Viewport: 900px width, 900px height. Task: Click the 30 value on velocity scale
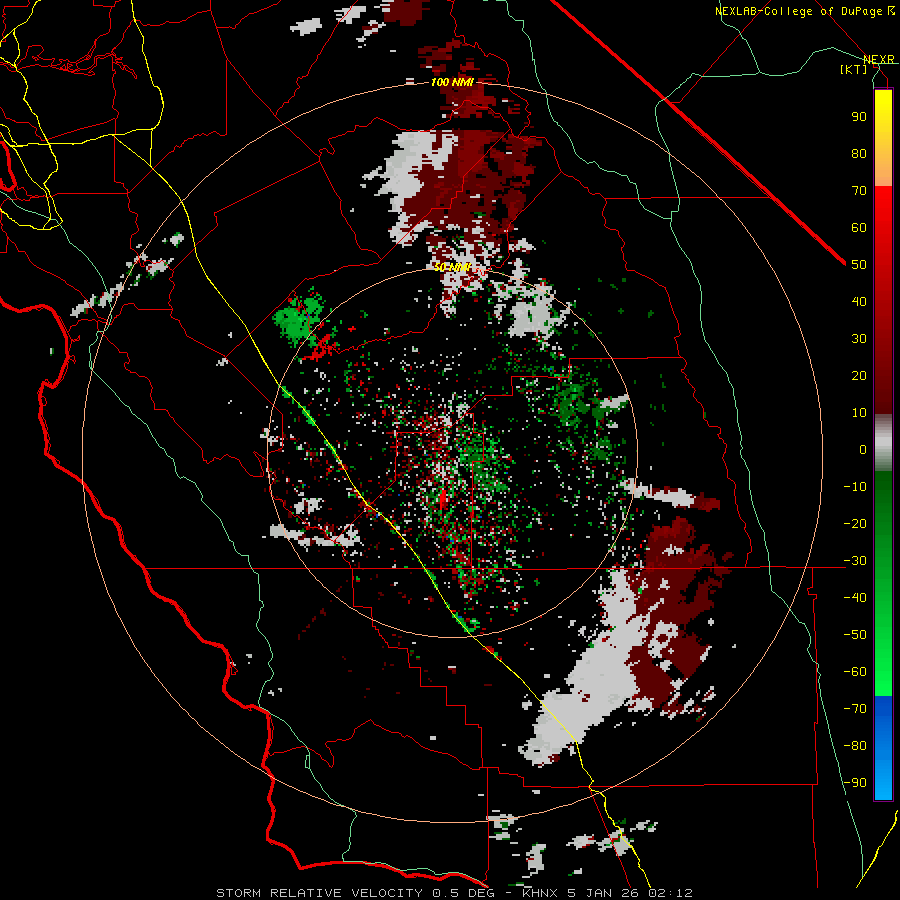(859, 339)
